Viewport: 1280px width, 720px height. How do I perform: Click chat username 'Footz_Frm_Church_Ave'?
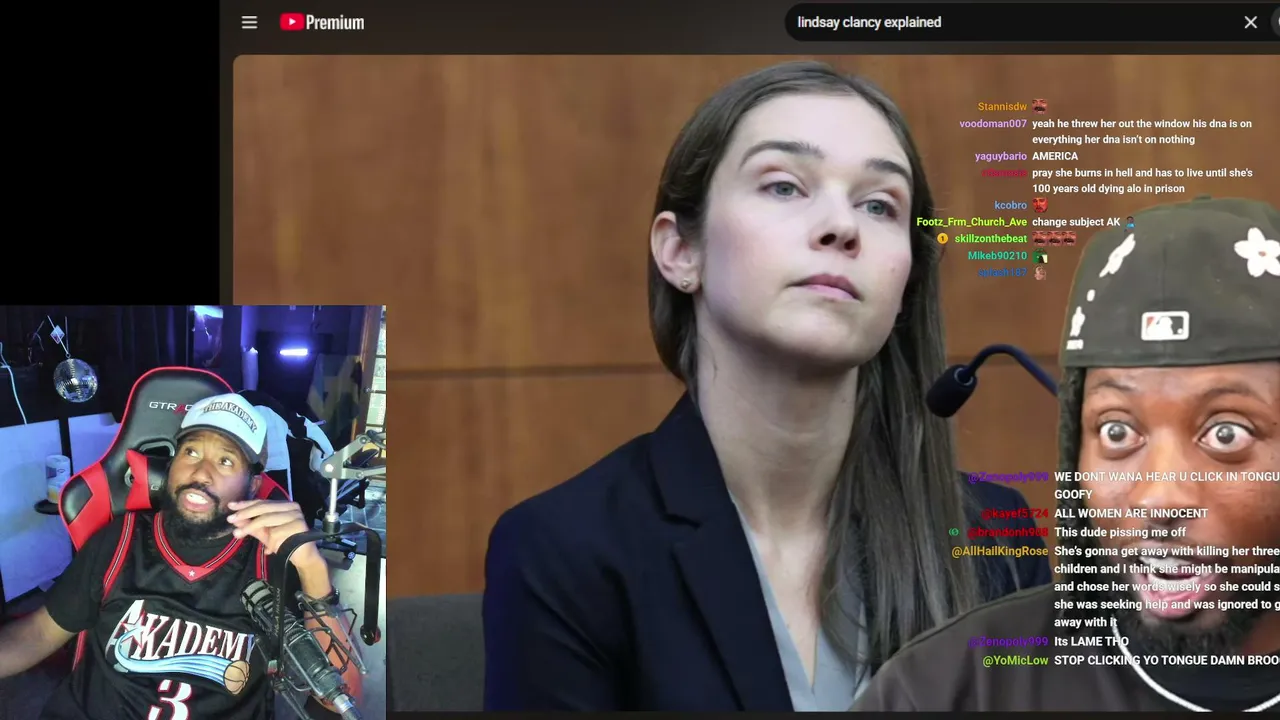(971, 222)
